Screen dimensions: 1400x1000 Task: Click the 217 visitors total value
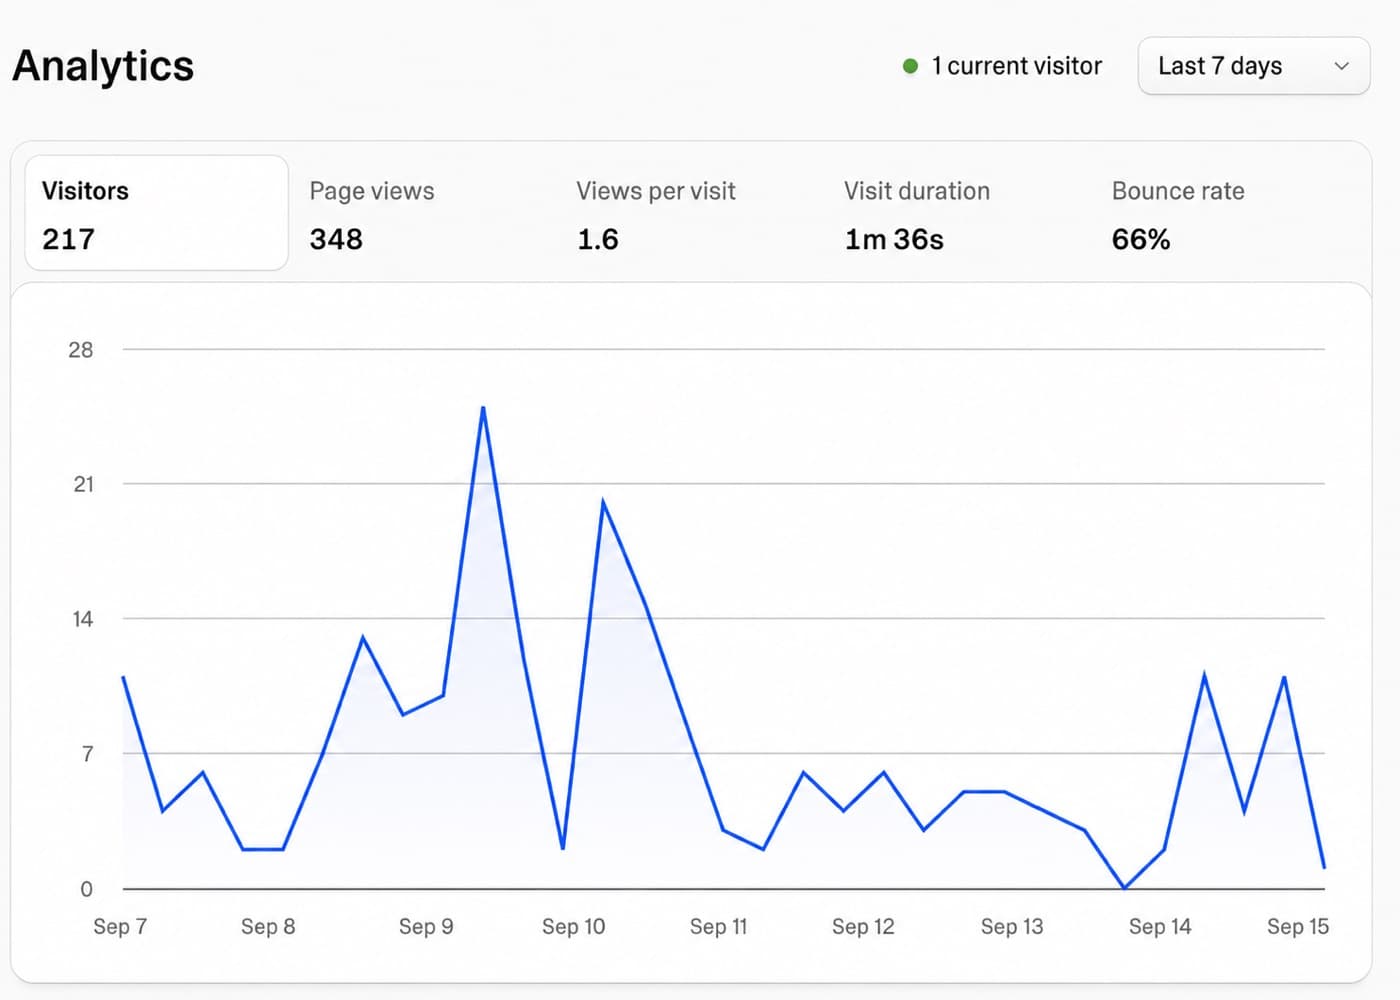[x=68, y=240]
